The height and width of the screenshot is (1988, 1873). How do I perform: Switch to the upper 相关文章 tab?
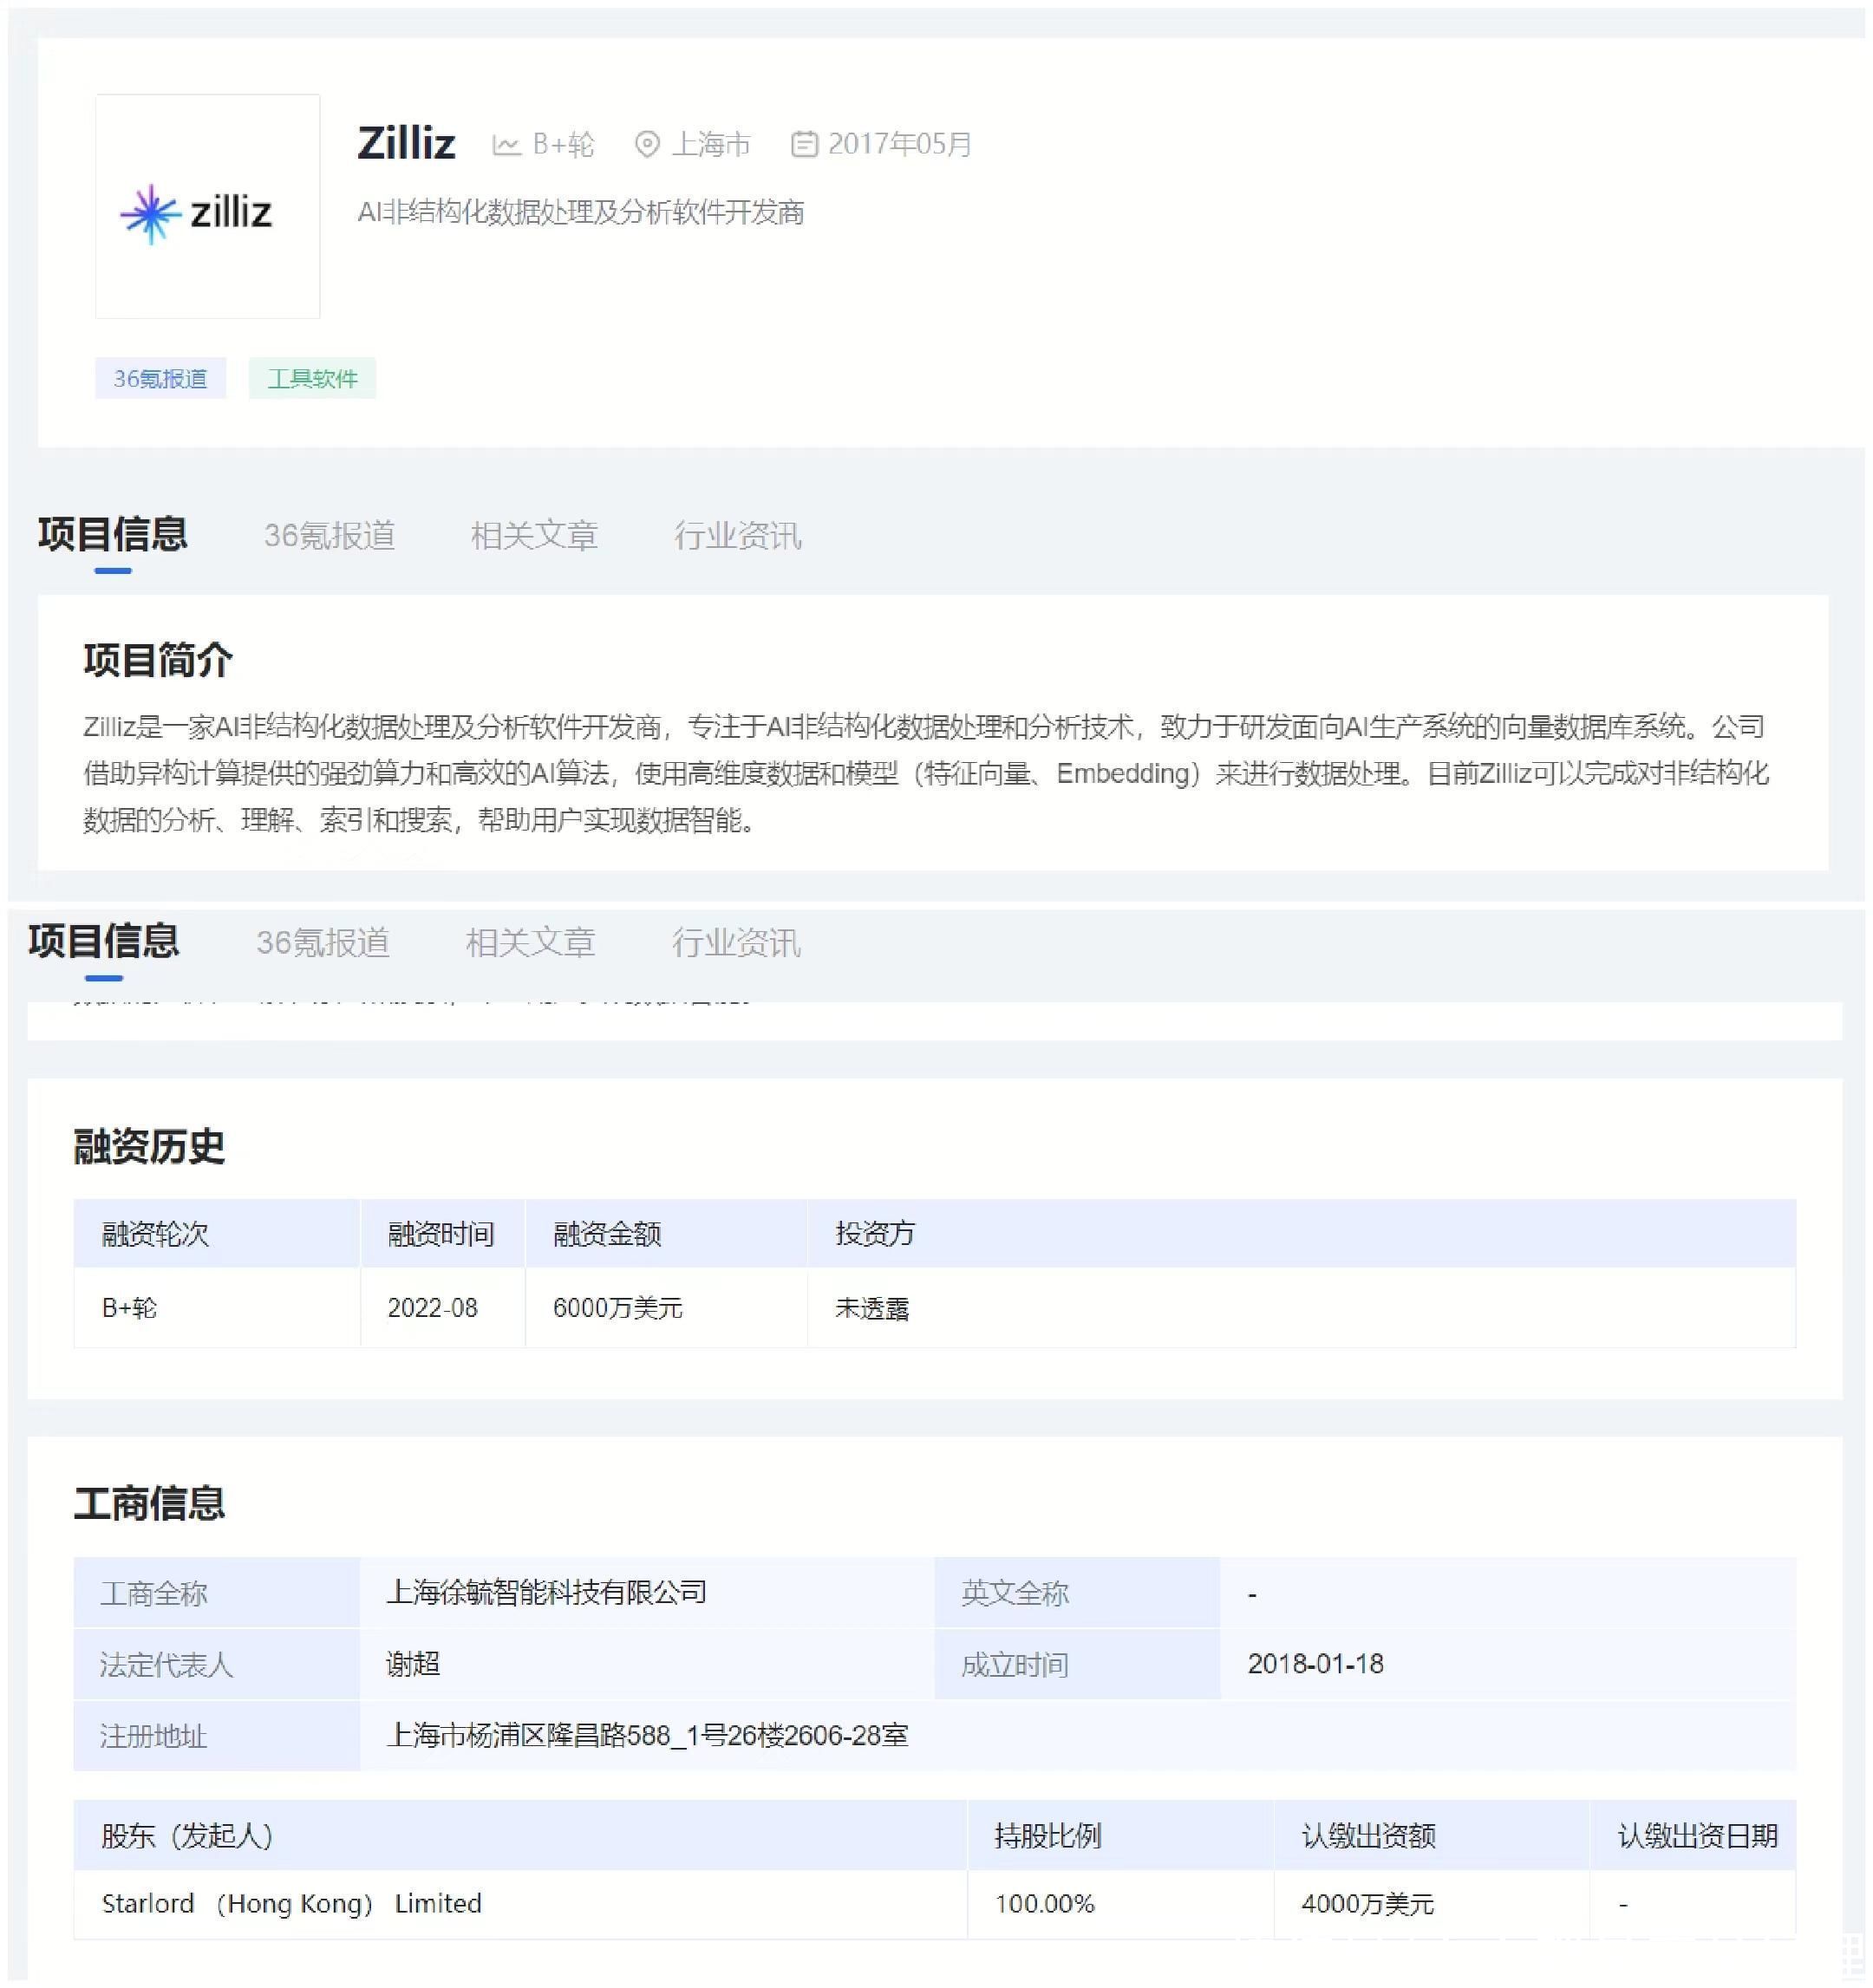point(534,536)
